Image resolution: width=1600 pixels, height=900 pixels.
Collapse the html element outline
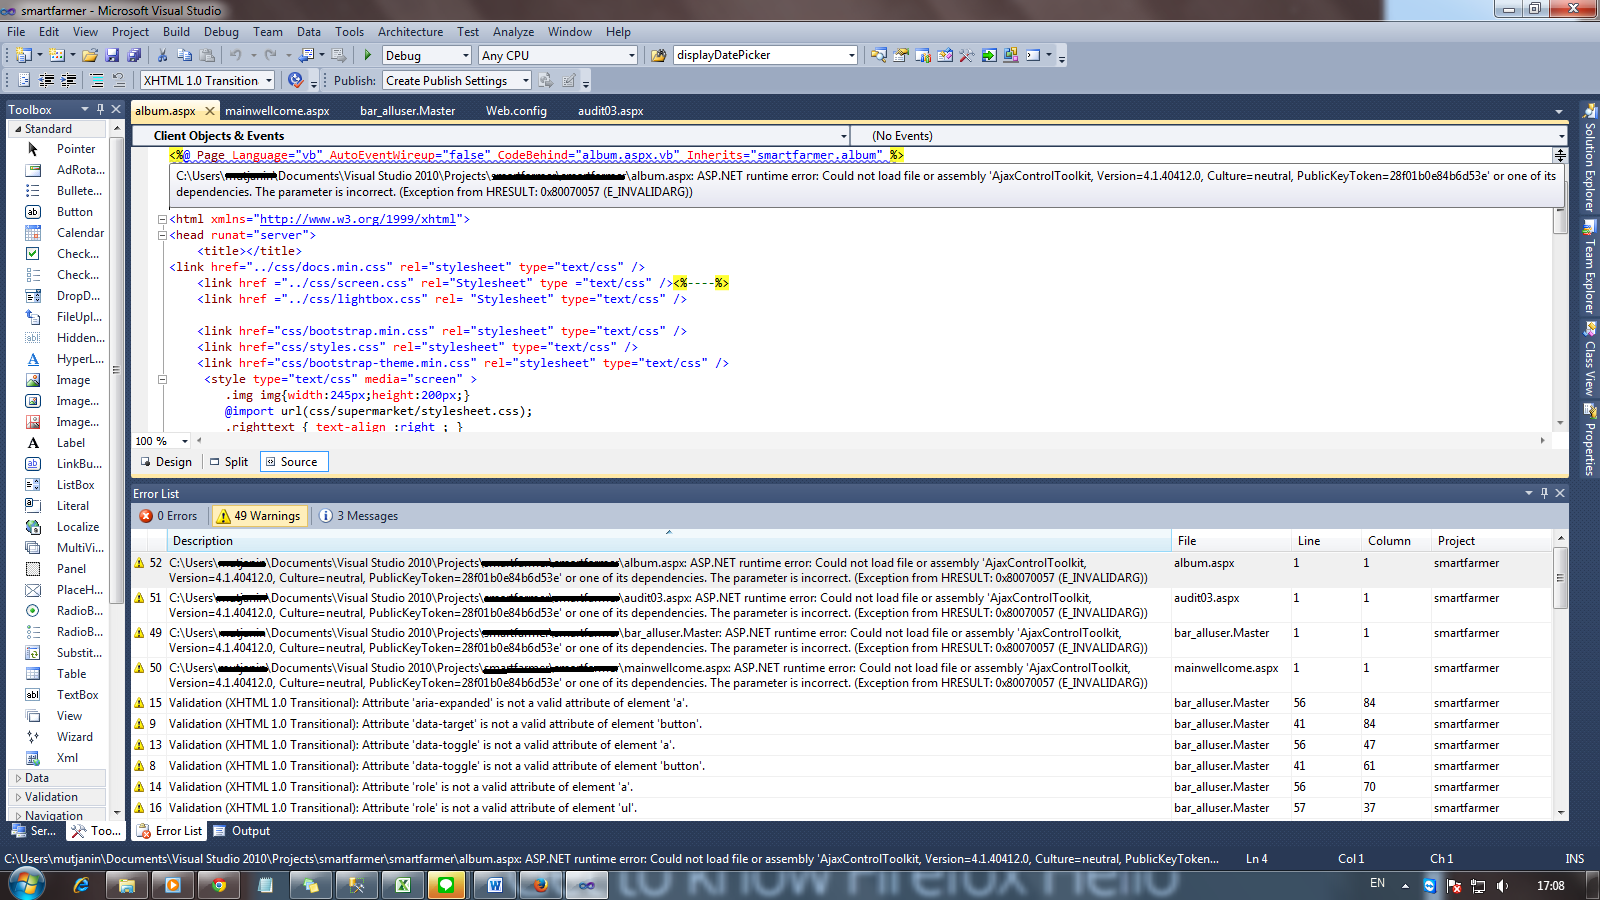click(x=162, y=219)
